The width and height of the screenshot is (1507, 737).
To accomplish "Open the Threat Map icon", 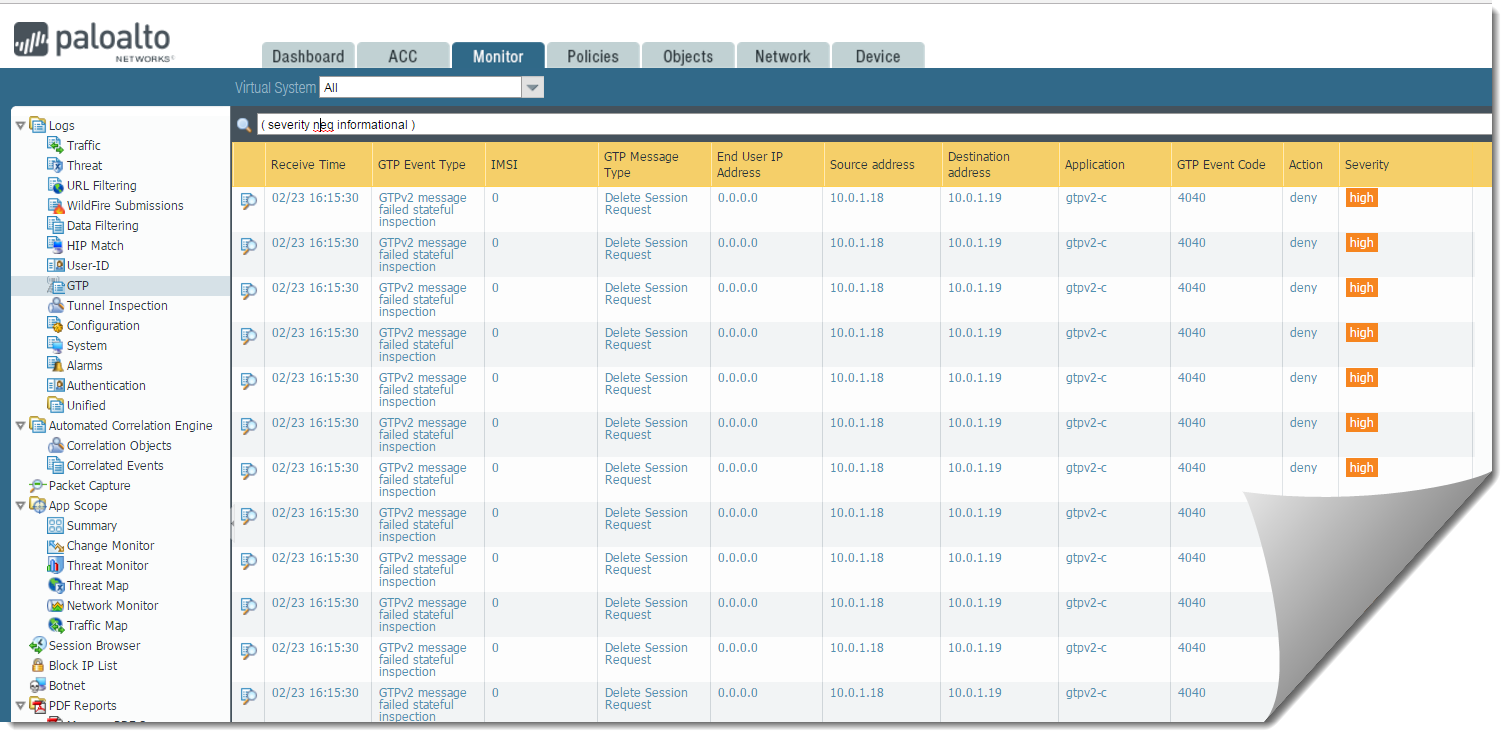I will tap(56, 585).
